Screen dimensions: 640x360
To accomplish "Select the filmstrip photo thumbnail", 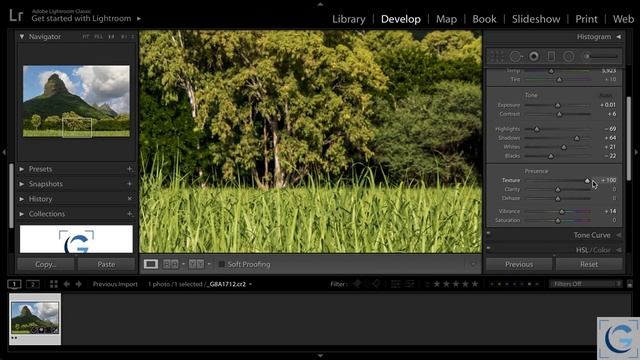I will click(x=35, y=319).
